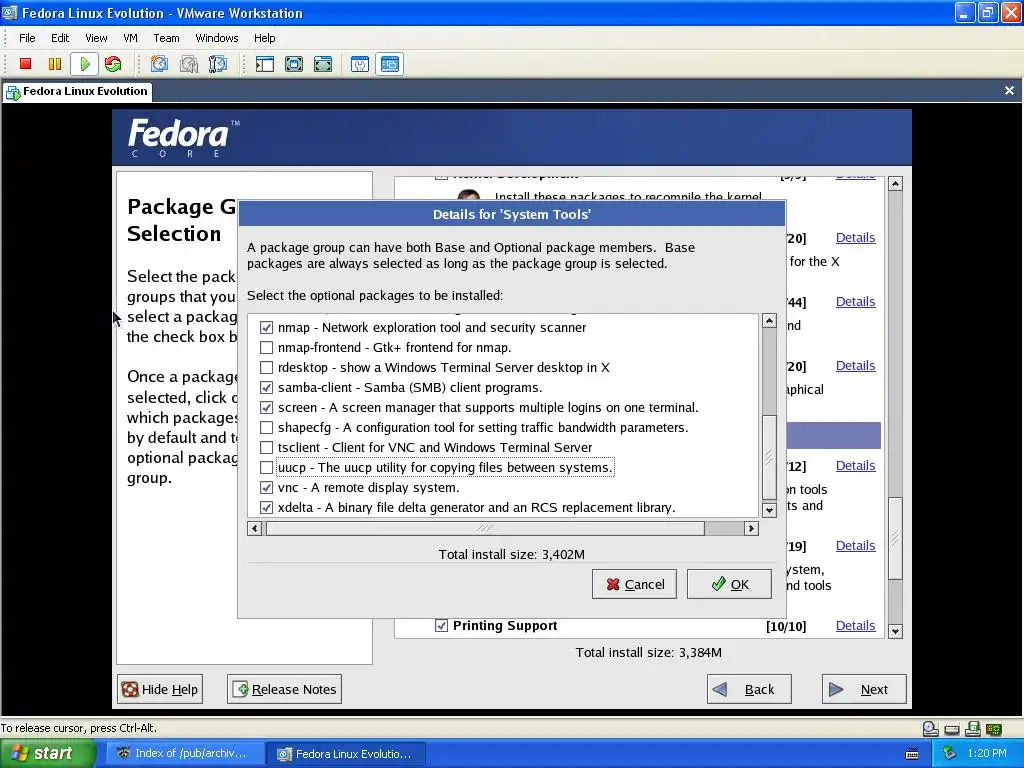Click the Fedora Linux Evolutio taskbar item
The image size is (1024, 768).
tap(346, 754)
